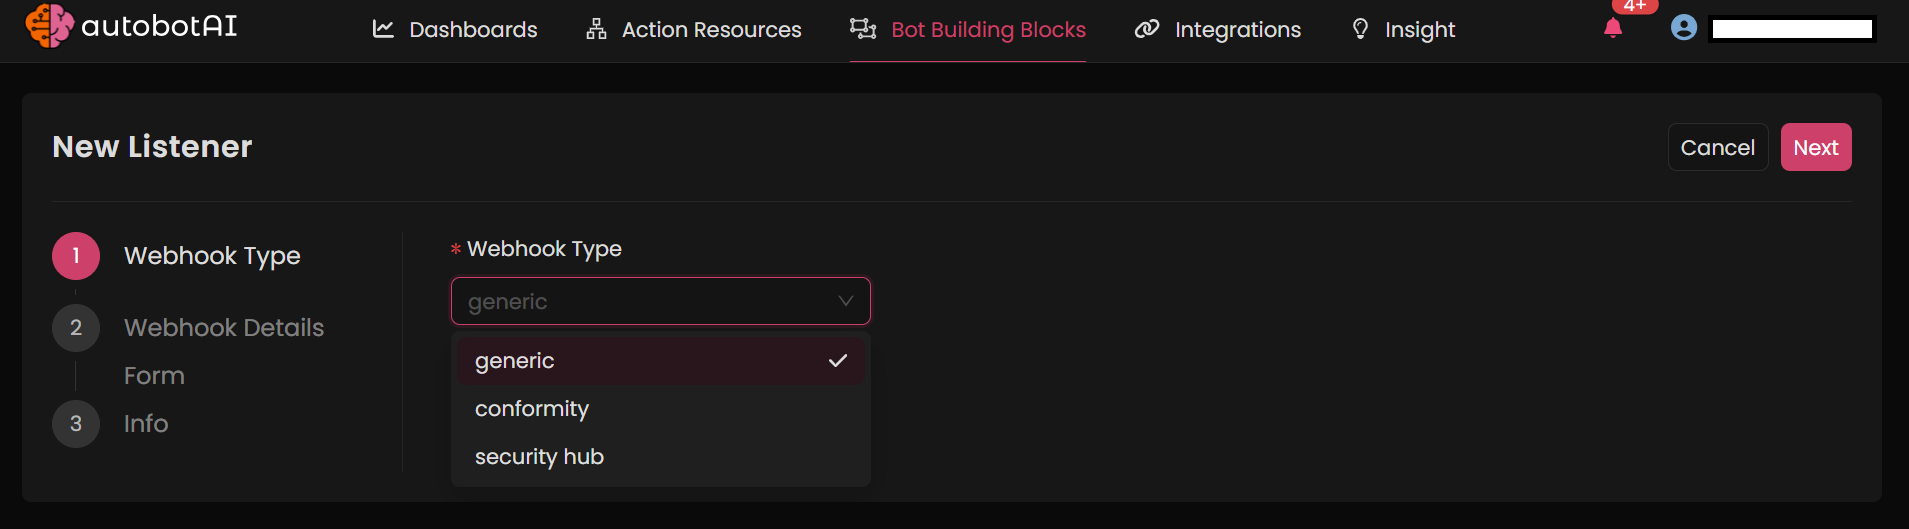Click the Action Resources hierarchy icon
The image size is (1909, 529).
tap(596, 29)
